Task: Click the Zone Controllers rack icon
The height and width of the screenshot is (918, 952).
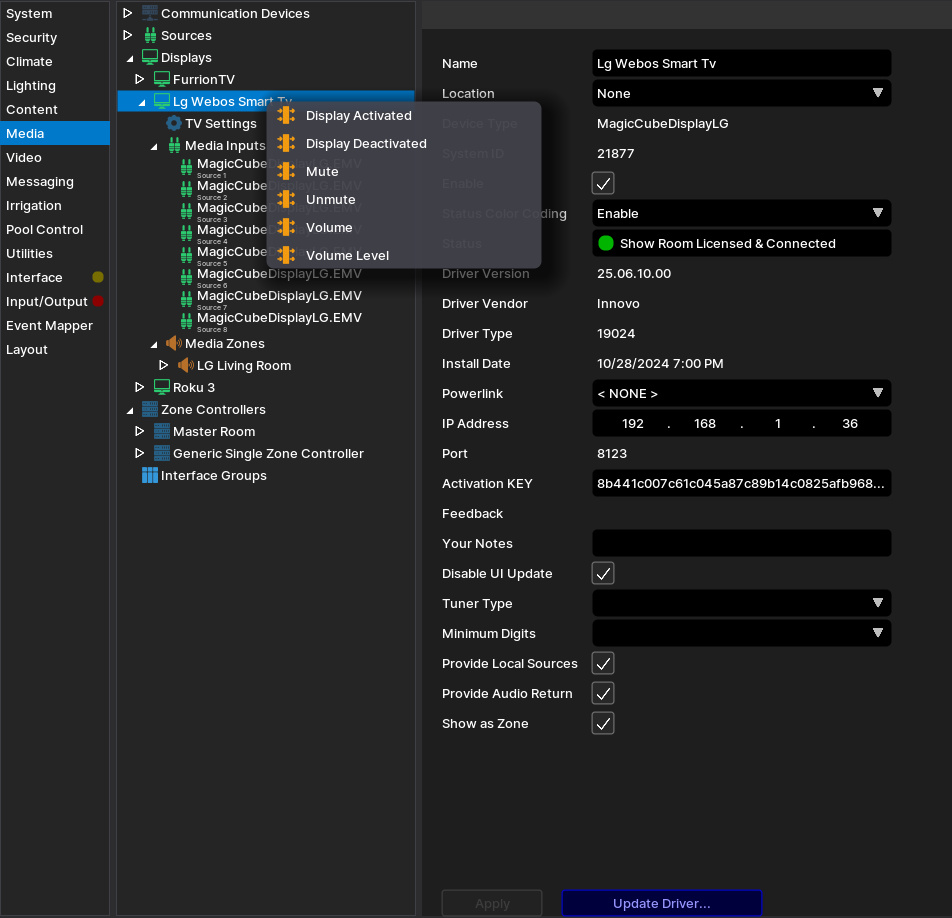Action: pyautogui.click(x=150, y=409)
